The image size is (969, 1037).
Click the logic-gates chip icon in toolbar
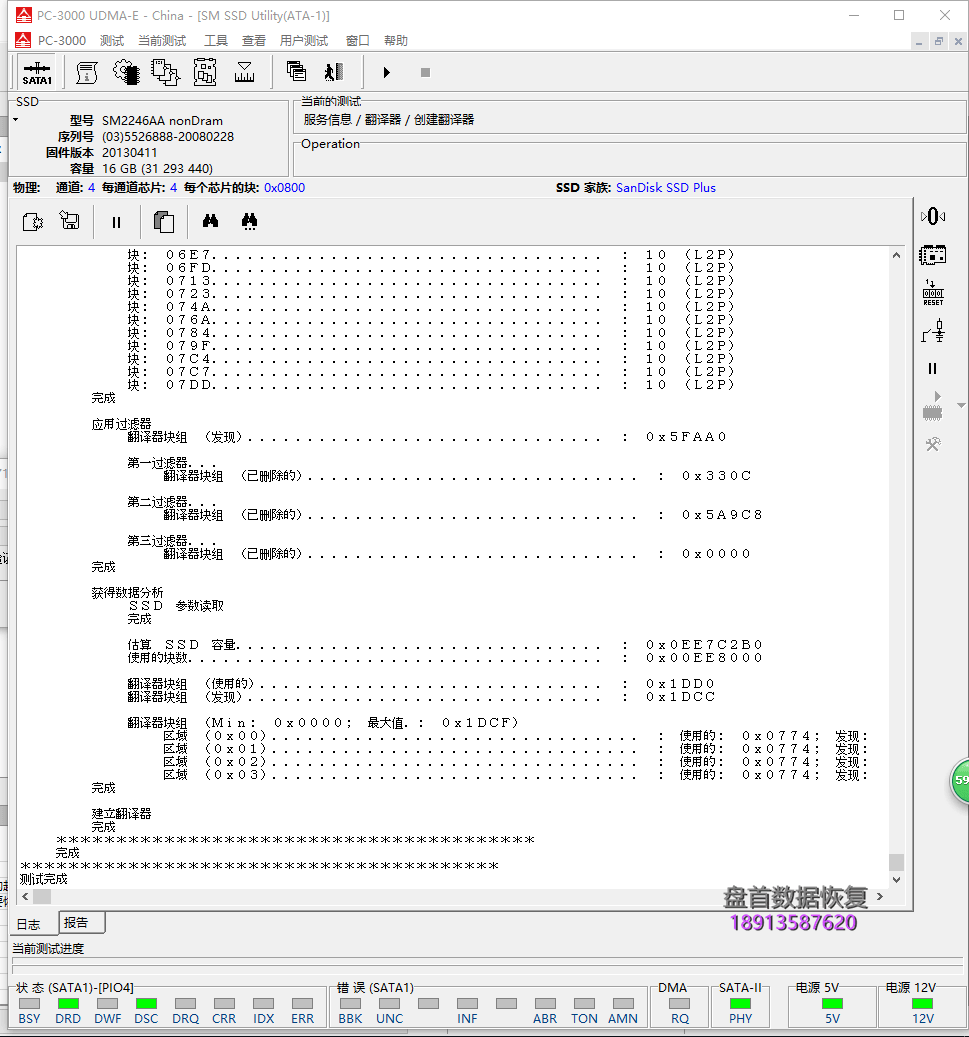[165, 73]
